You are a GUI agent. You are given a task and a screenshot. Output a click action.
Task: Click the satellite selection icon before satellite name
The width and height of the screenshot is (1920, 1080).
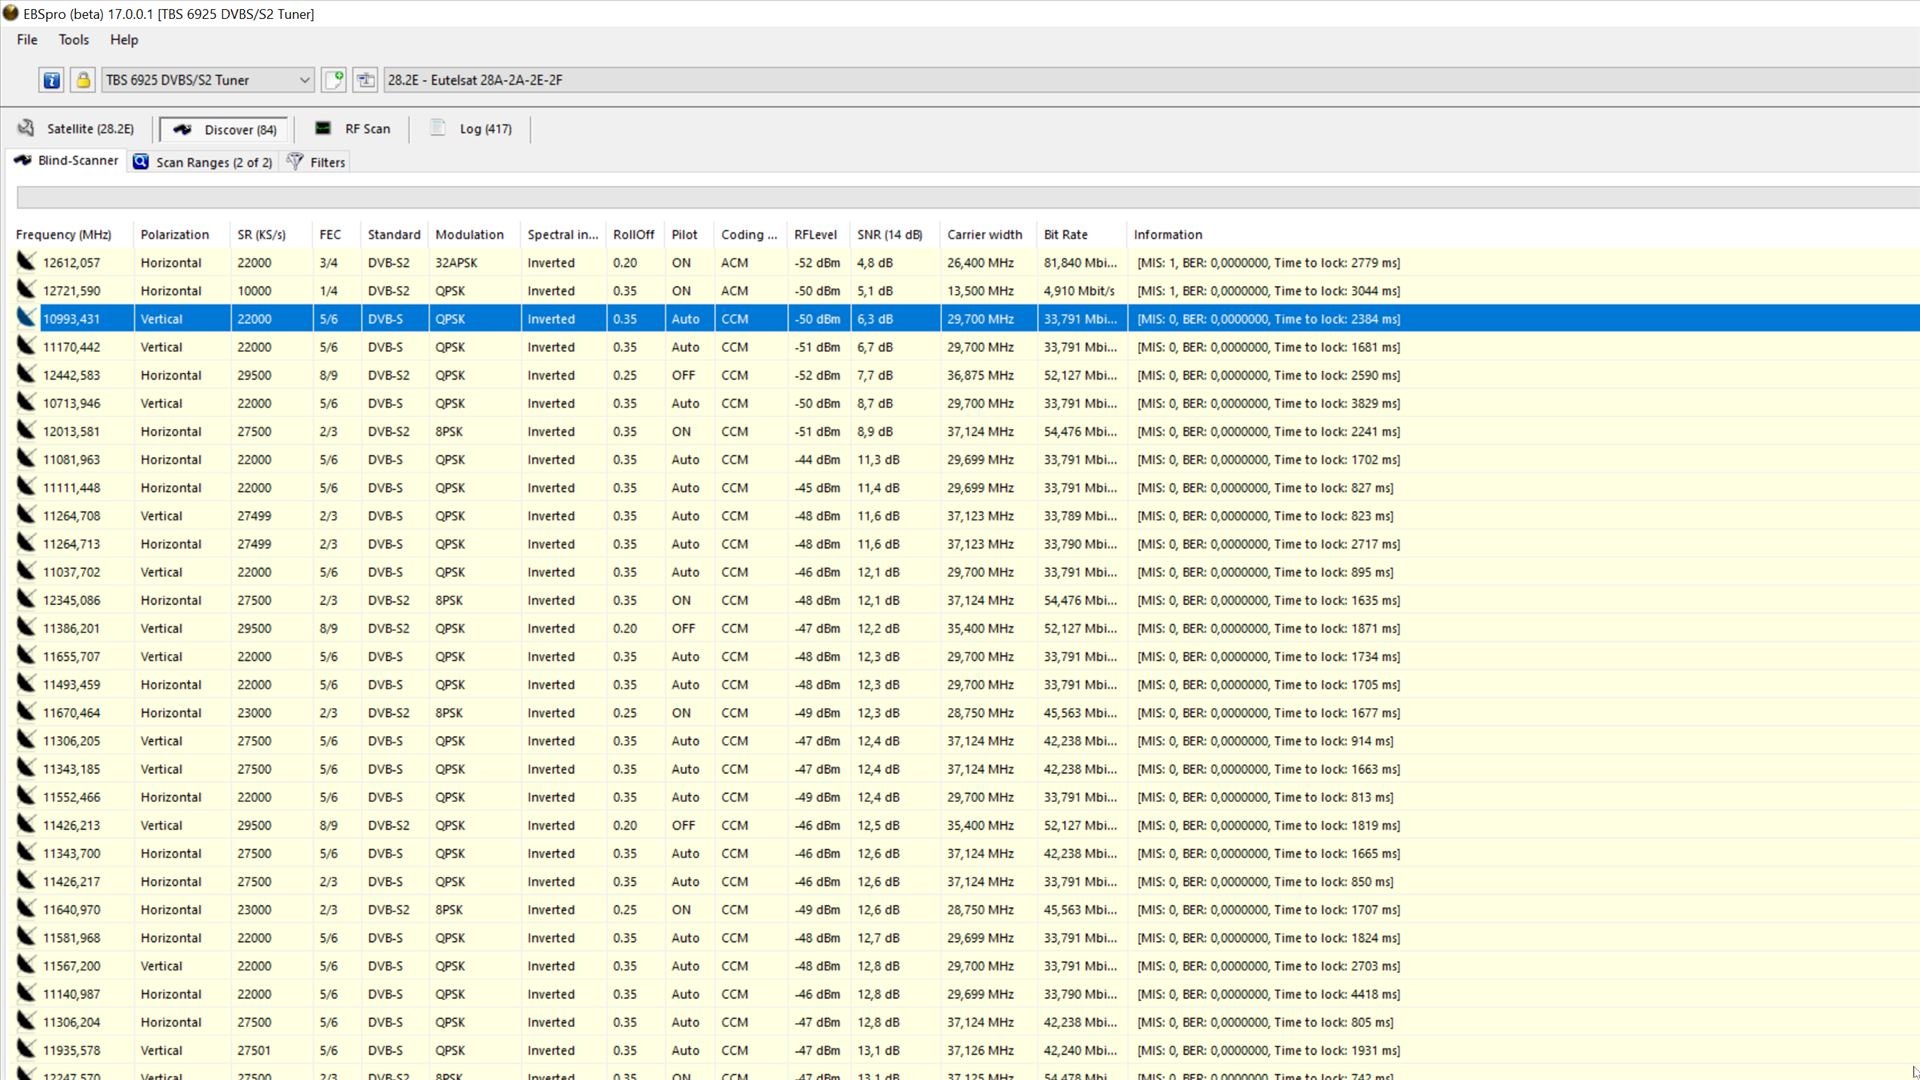[x=365, y=80]
